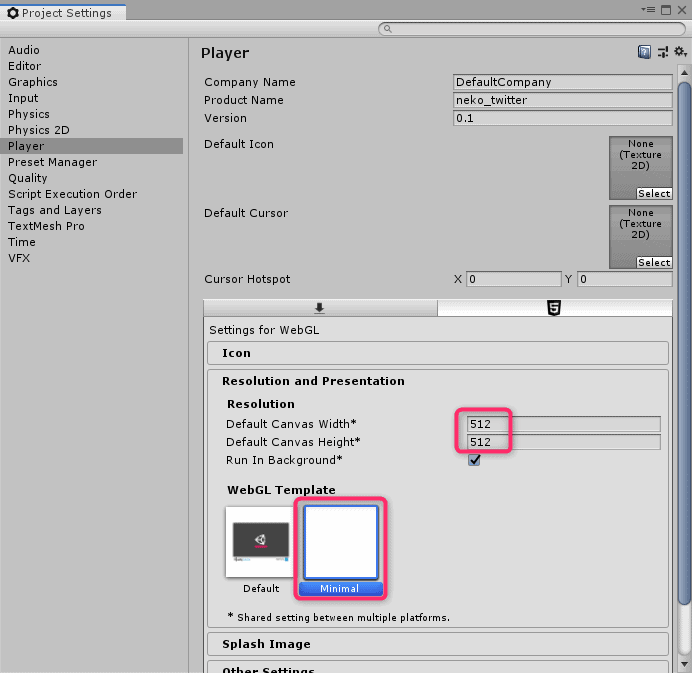Open the Player settings gear menu
The image size is (692, 673).
click(x=680, y=52)
